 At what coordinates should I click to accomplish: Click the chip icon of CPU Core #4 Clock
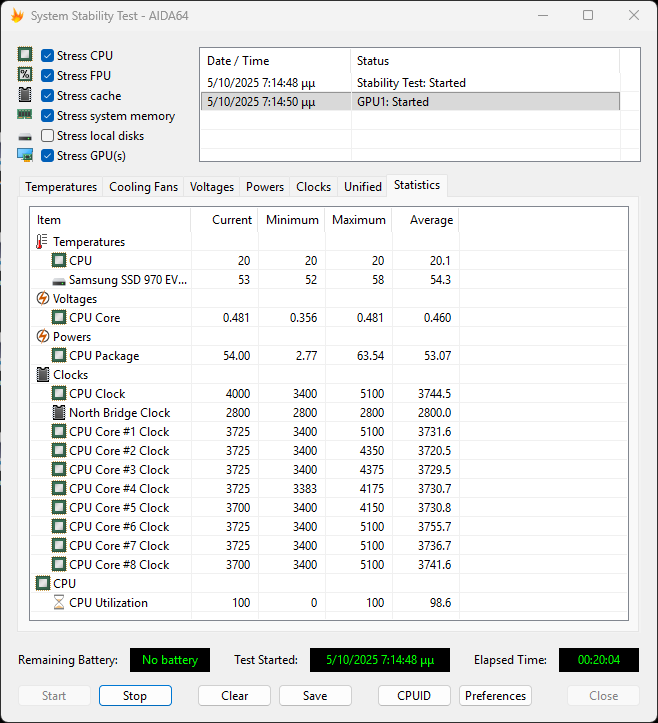point(59,488)
